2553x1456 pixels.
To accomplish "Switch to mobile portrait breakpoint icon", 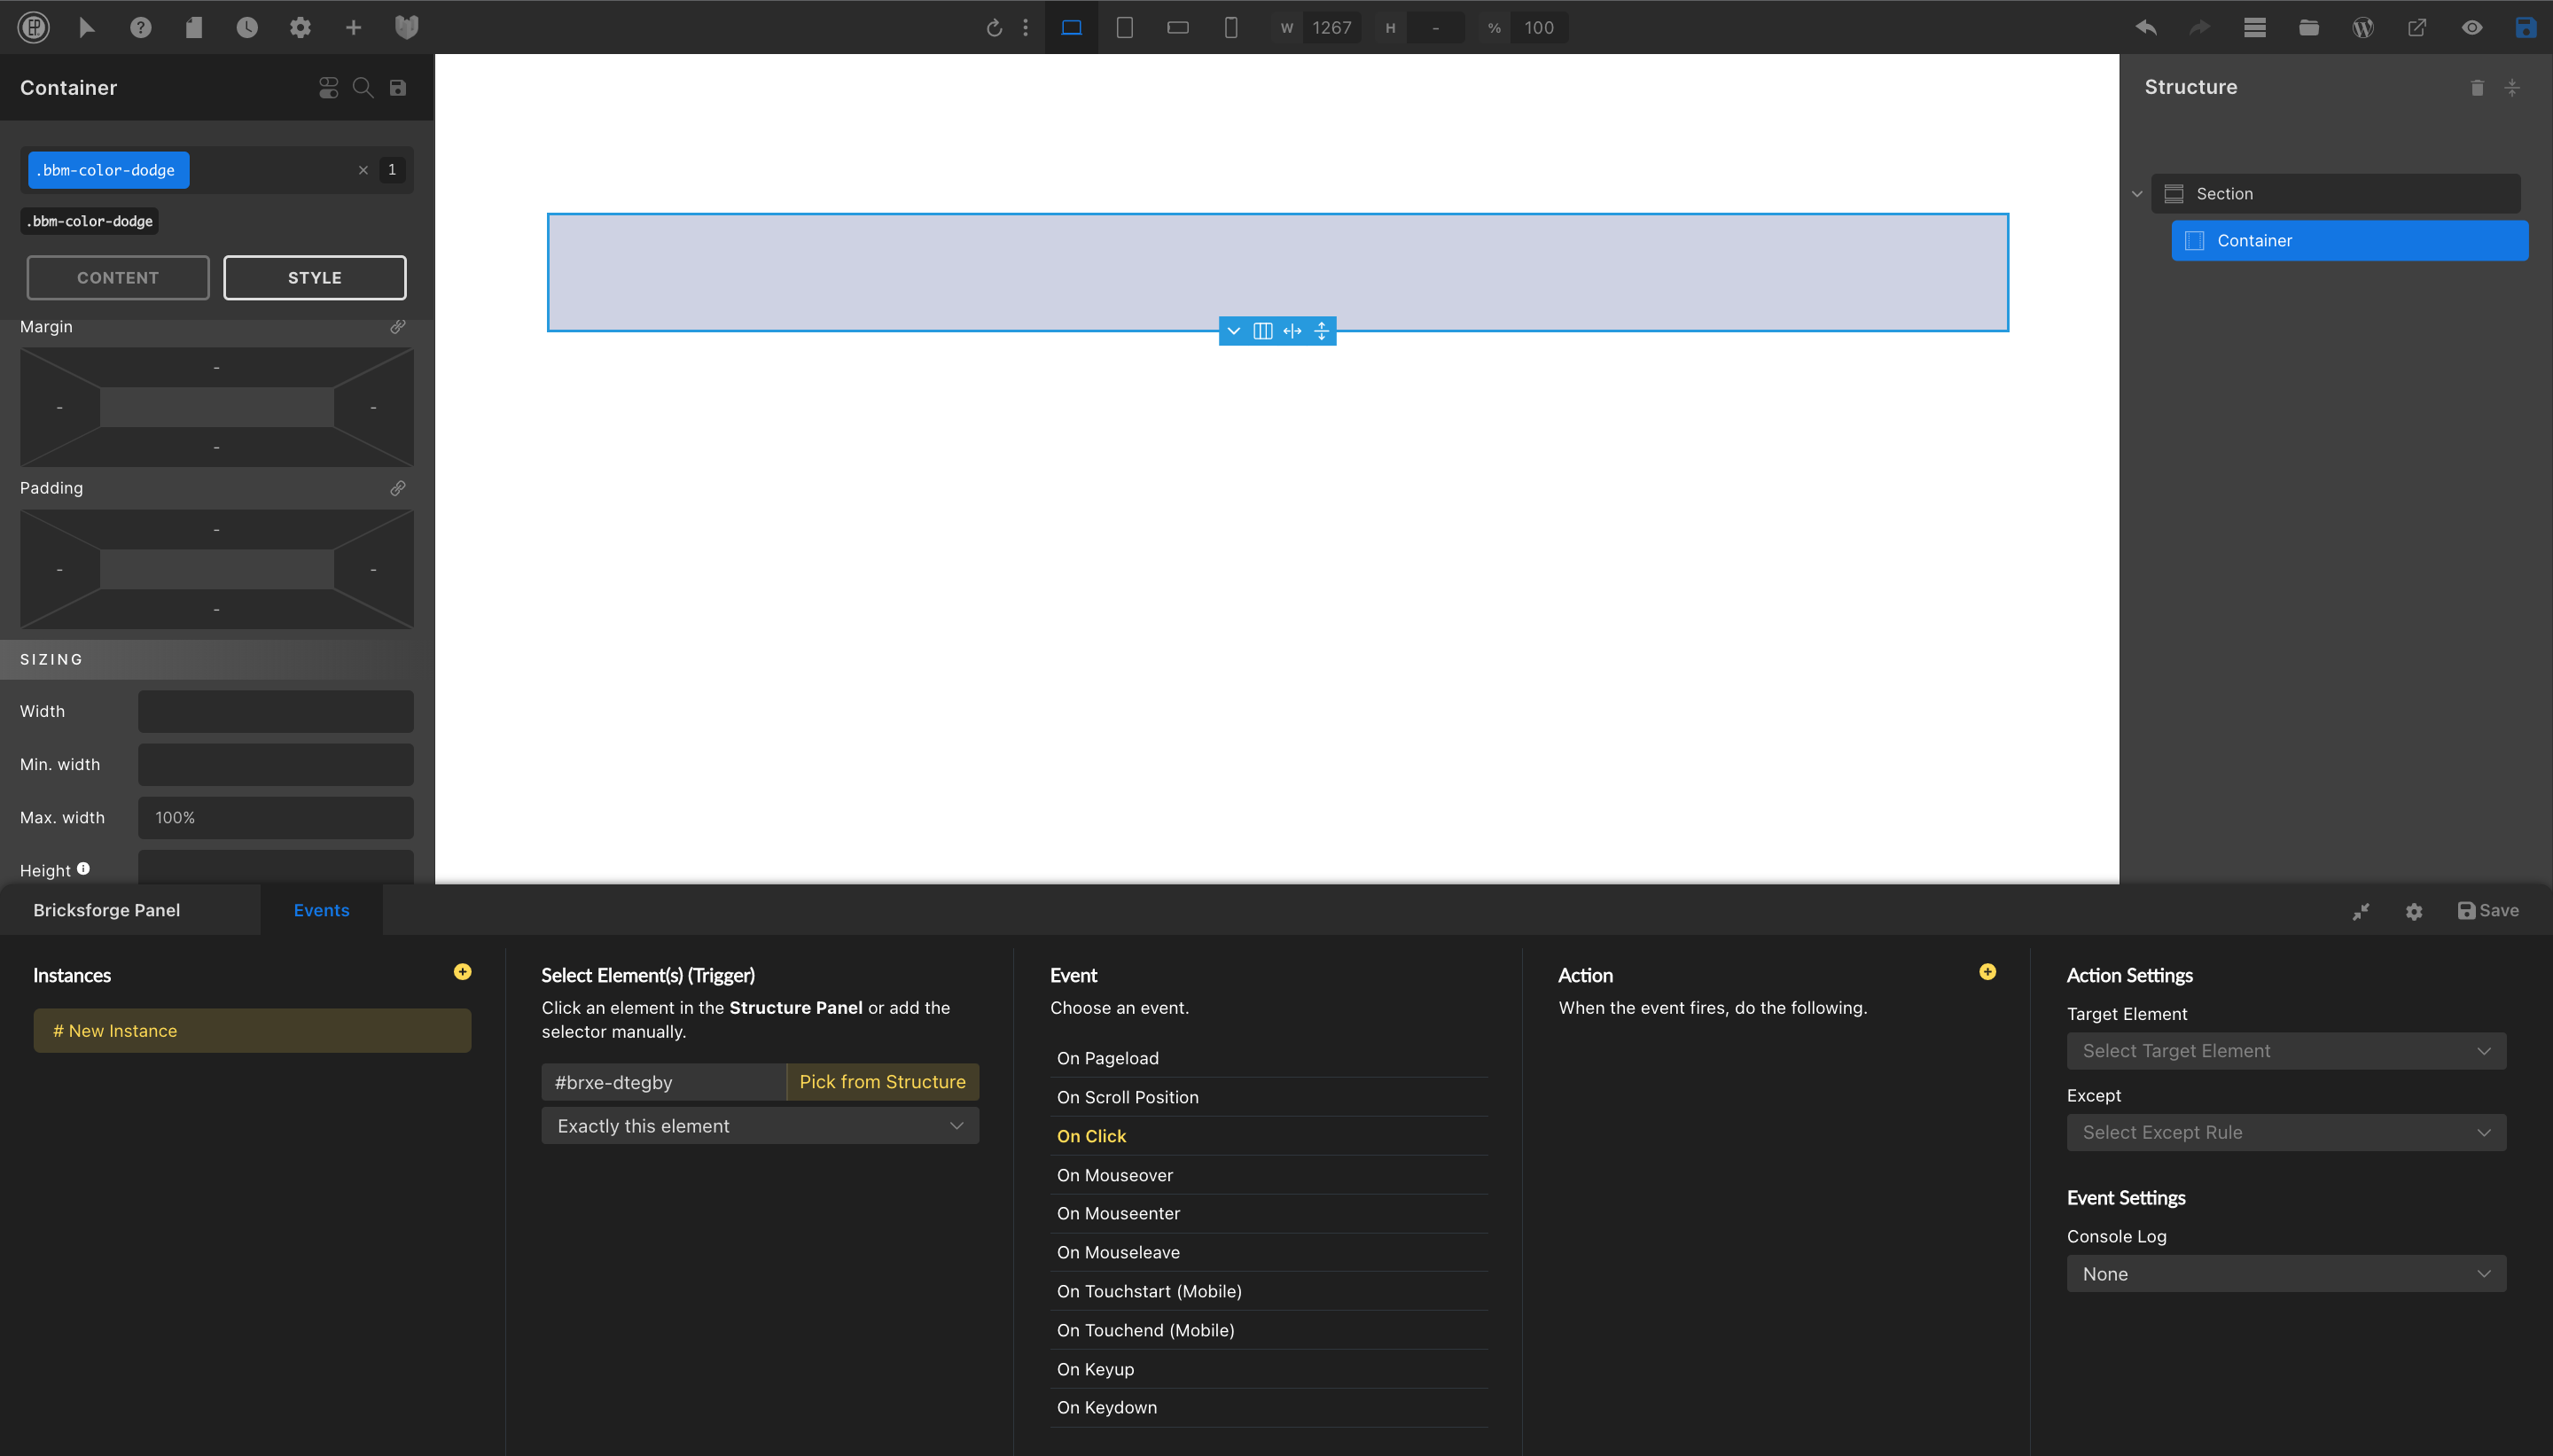I will click(1231, 27).
